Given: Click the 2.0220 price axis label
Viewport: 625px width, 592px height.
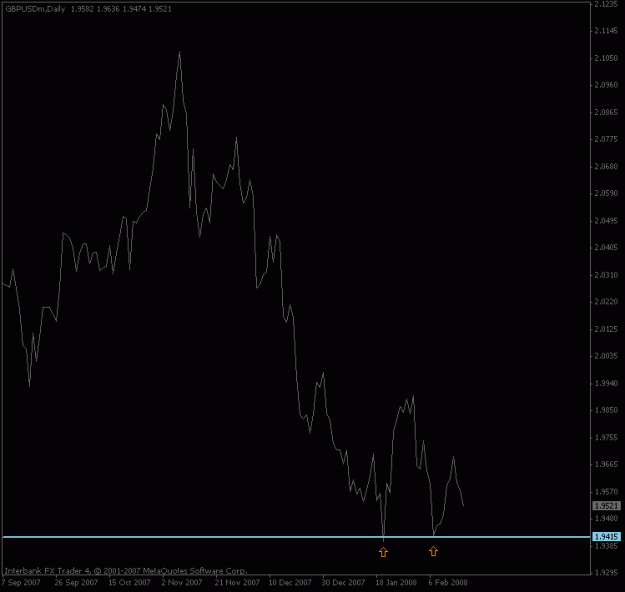Looking at the screenshot, I should tap(606, 302).
